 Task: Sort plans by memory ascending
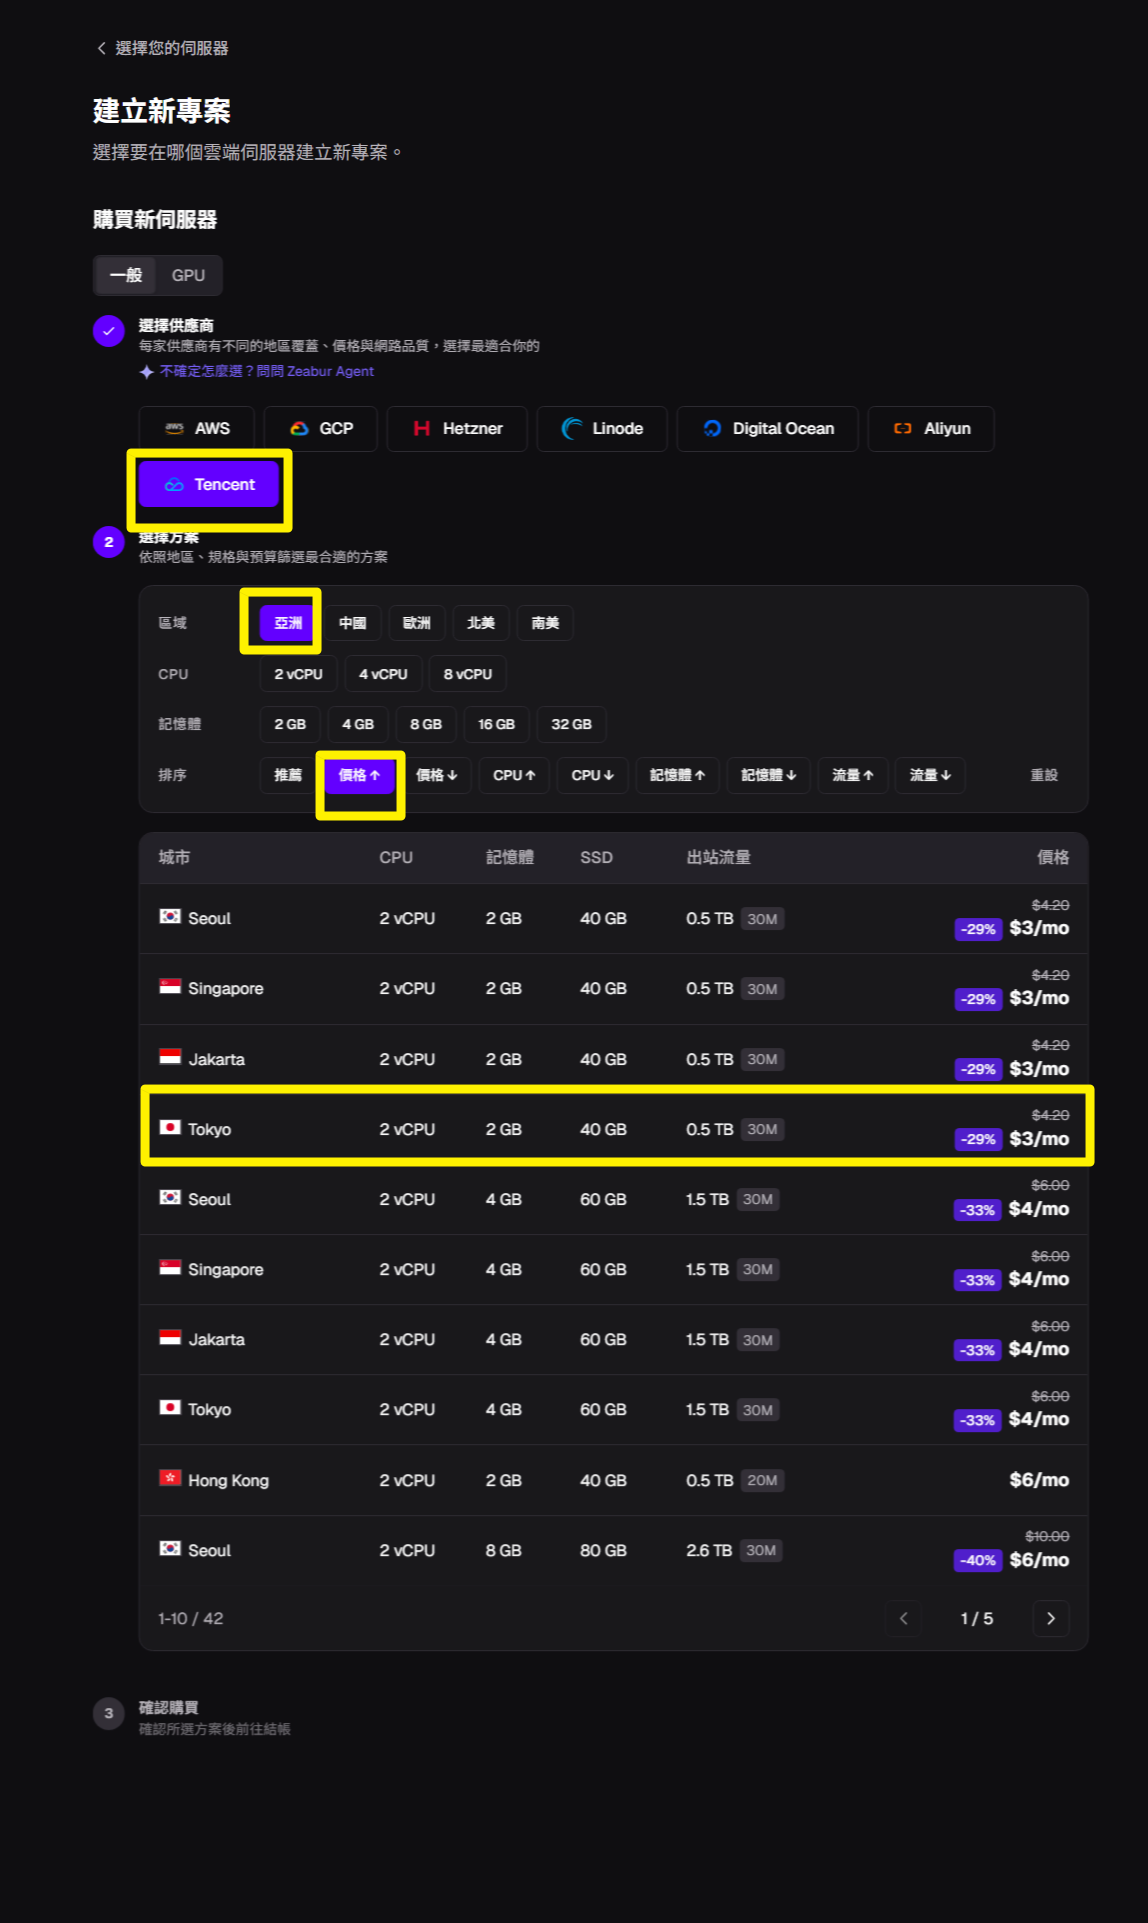677,775
